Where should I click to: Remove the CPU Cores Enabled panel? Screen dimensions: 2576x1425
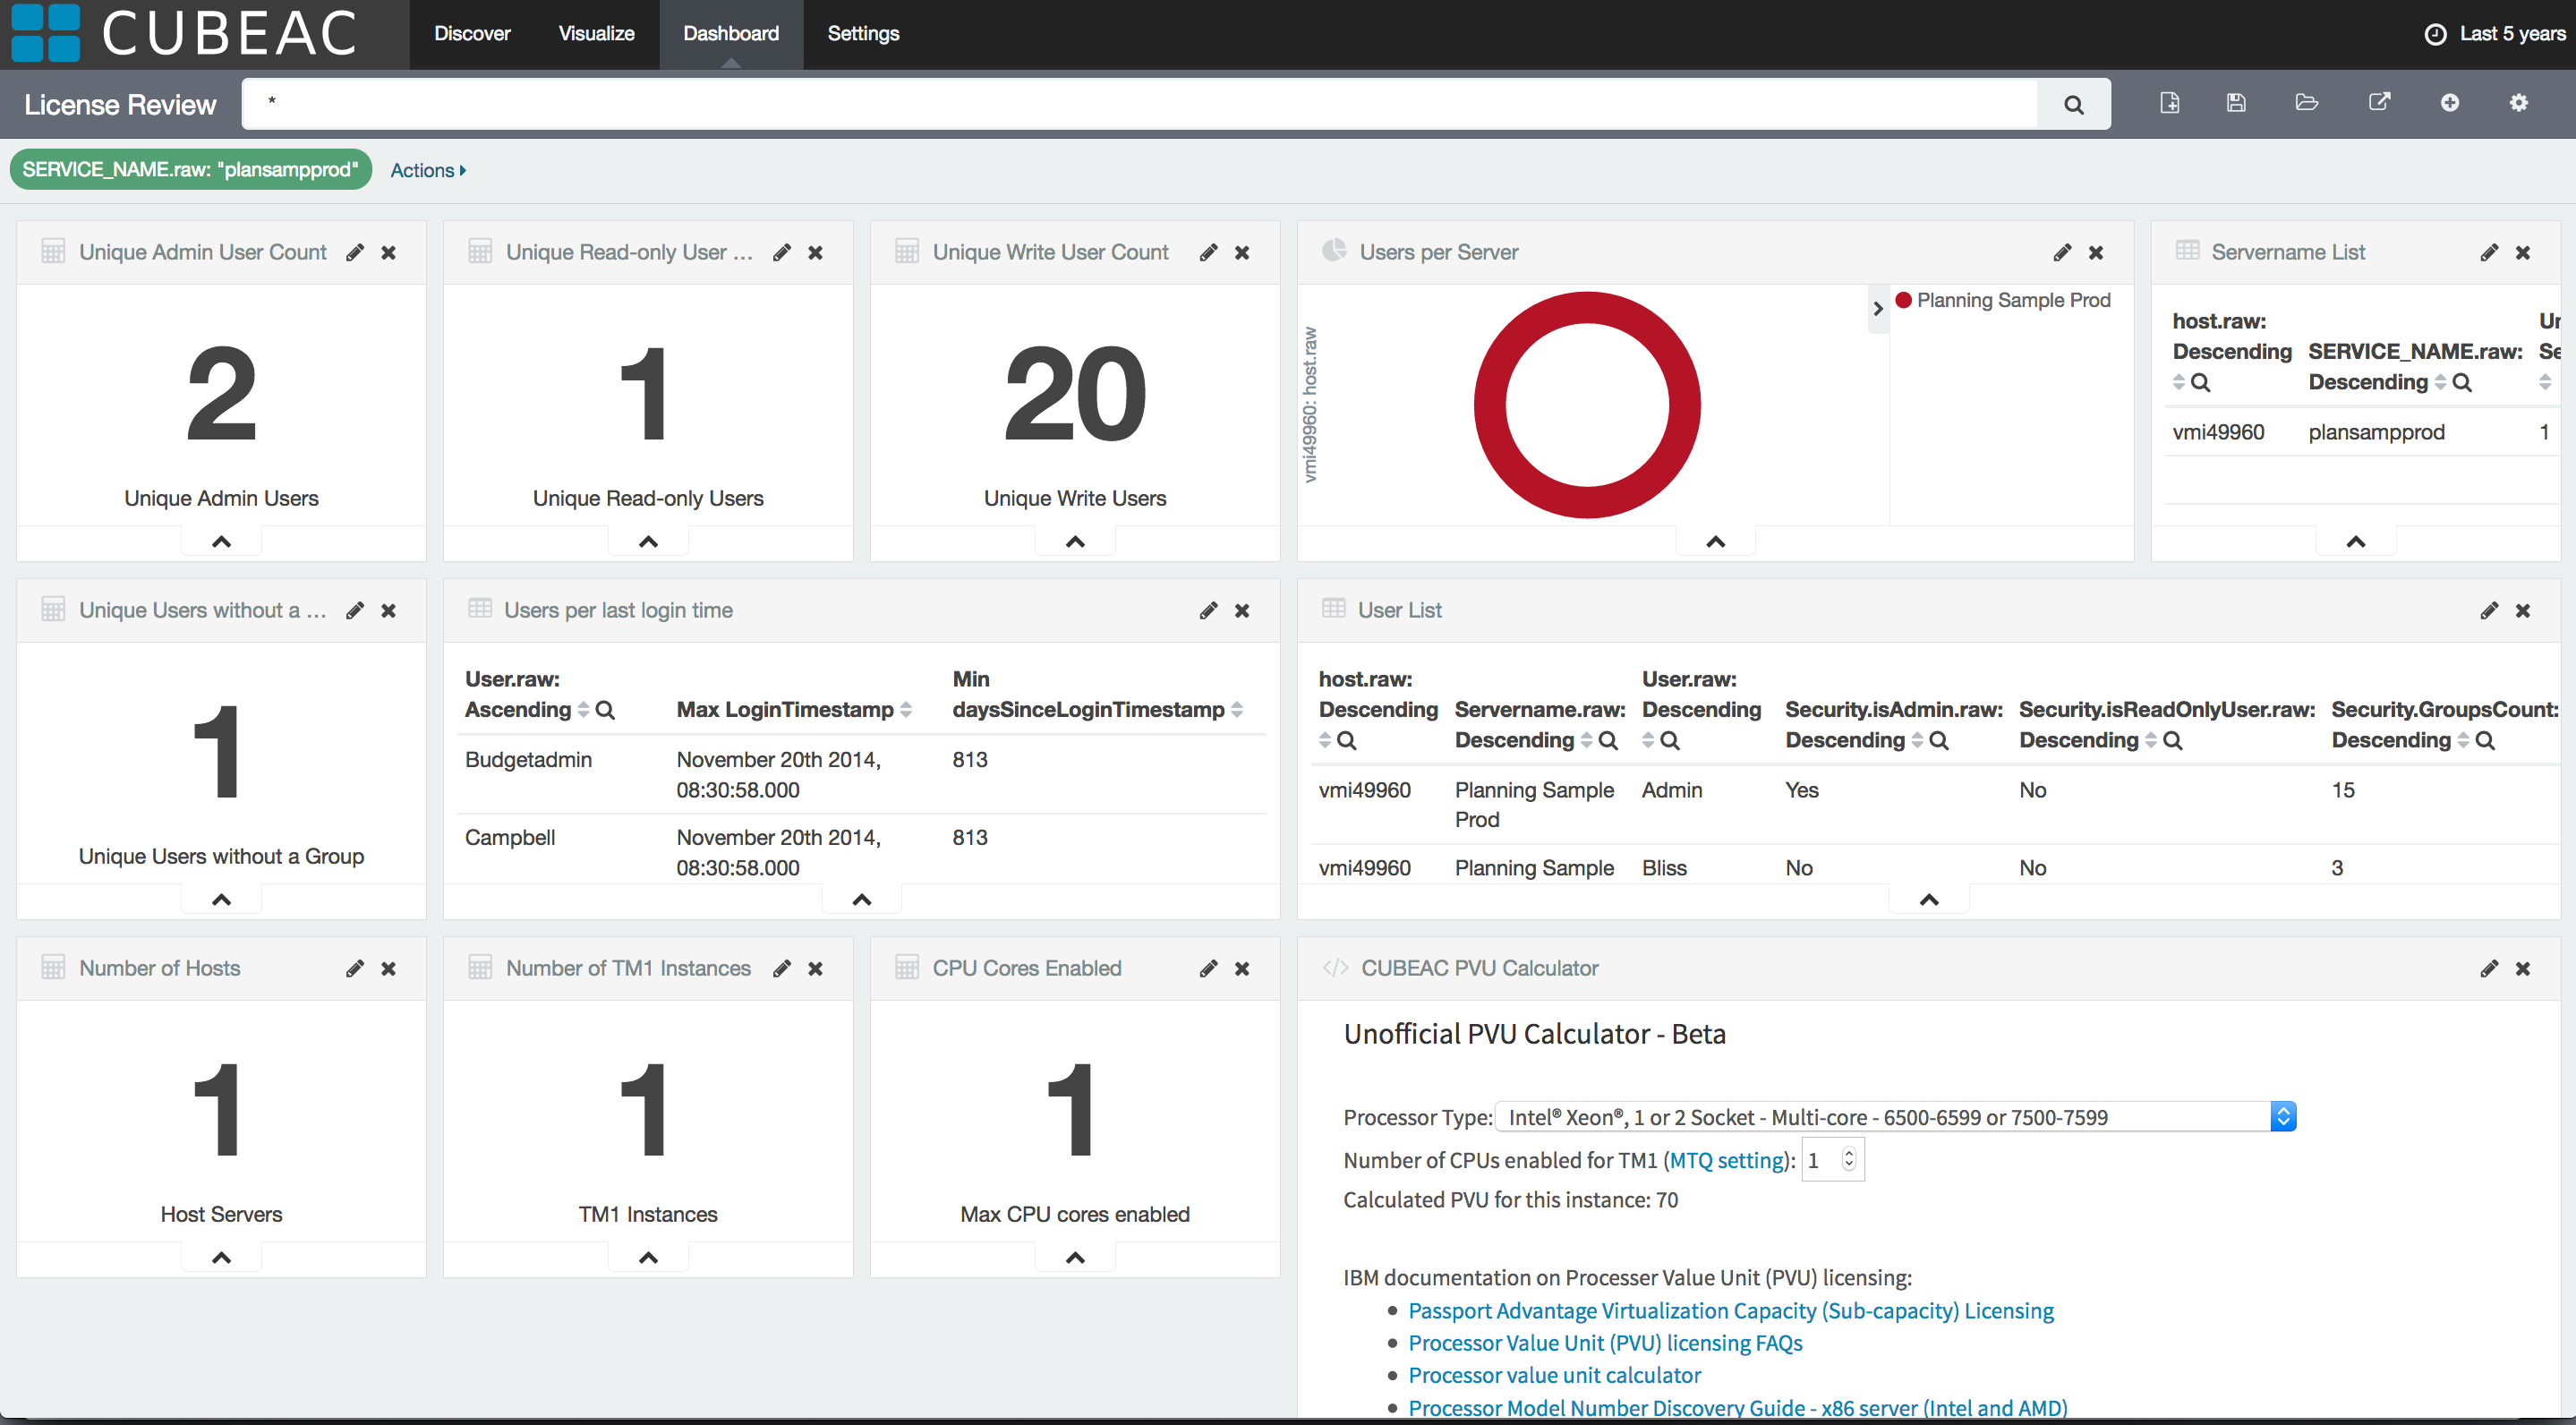[x=1241, y=969]
